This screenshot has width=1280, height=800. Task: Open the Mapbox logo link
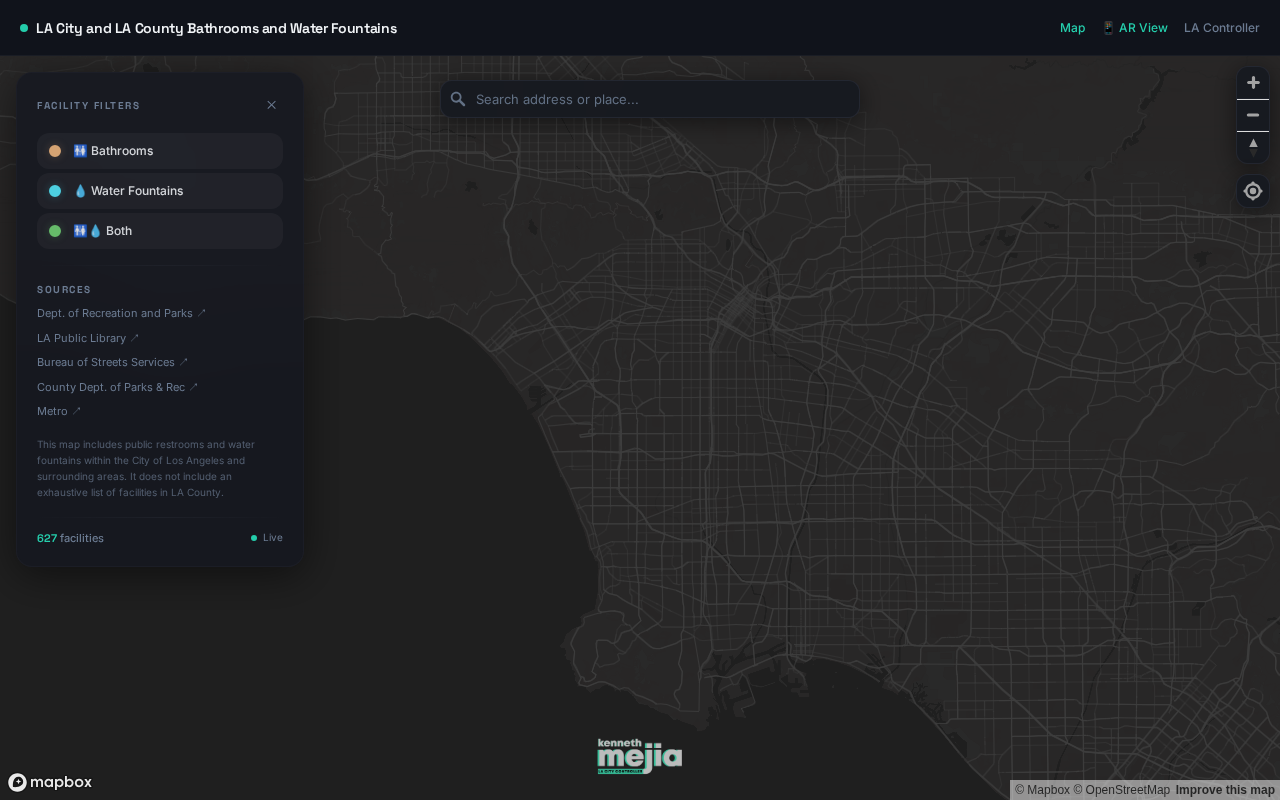coord(50,782)
